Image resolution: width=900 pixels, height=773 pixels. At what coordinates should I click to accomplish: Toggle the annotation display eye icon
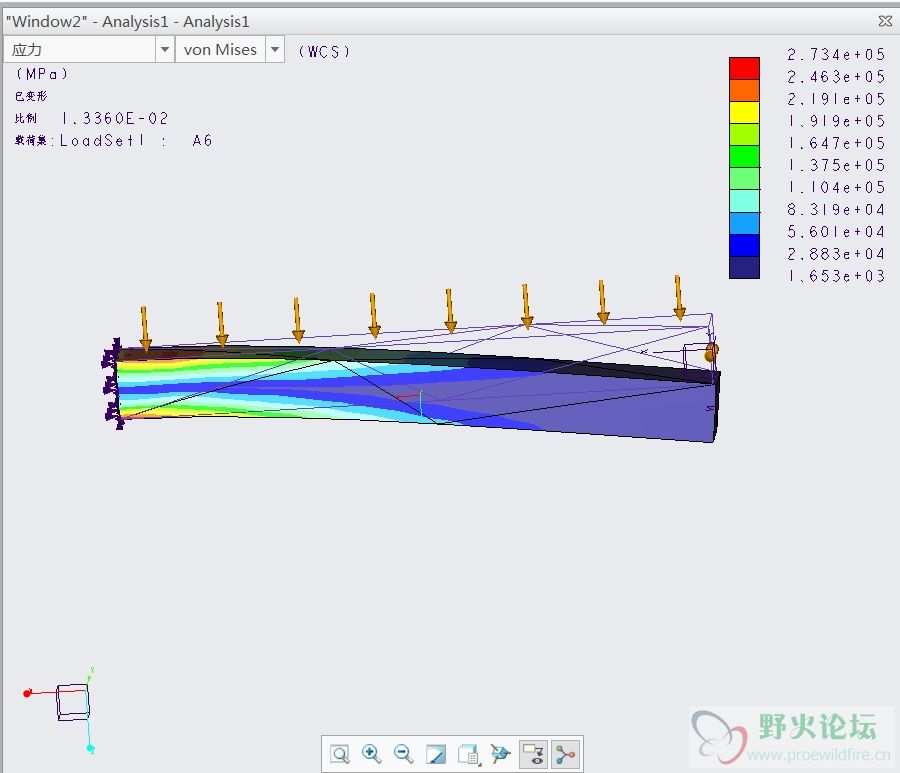533,754
